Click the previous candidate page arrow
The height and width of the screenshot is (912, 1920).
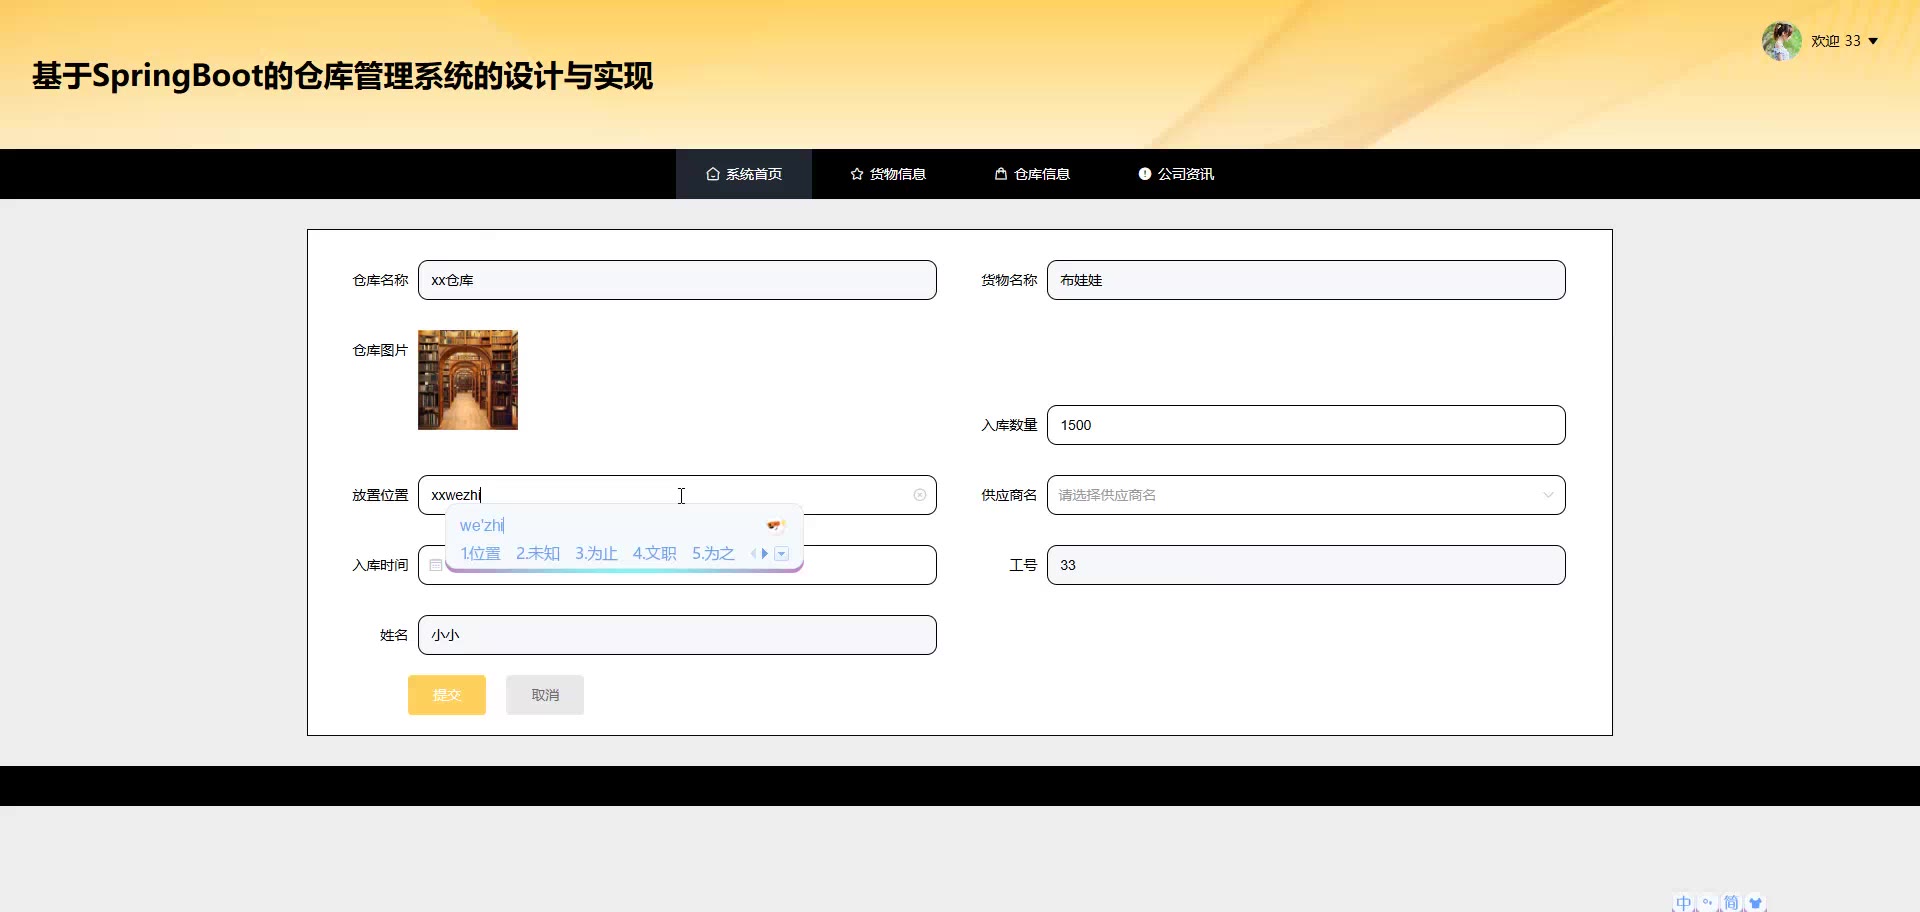point(753,553)
